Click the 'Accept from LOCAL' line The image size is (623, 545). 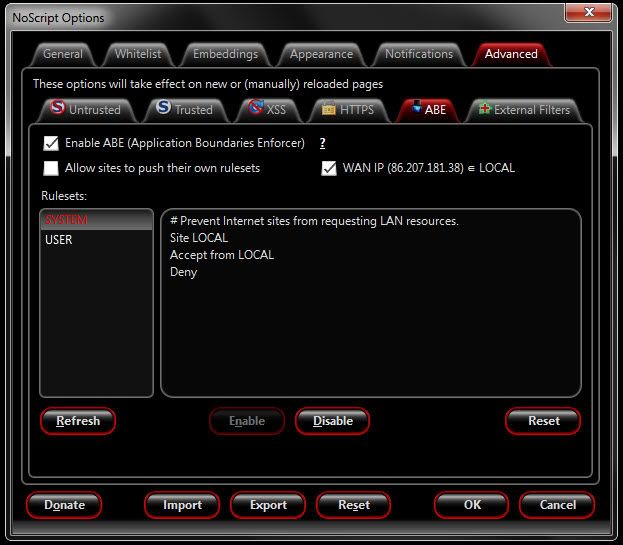[x=222, y=255]
